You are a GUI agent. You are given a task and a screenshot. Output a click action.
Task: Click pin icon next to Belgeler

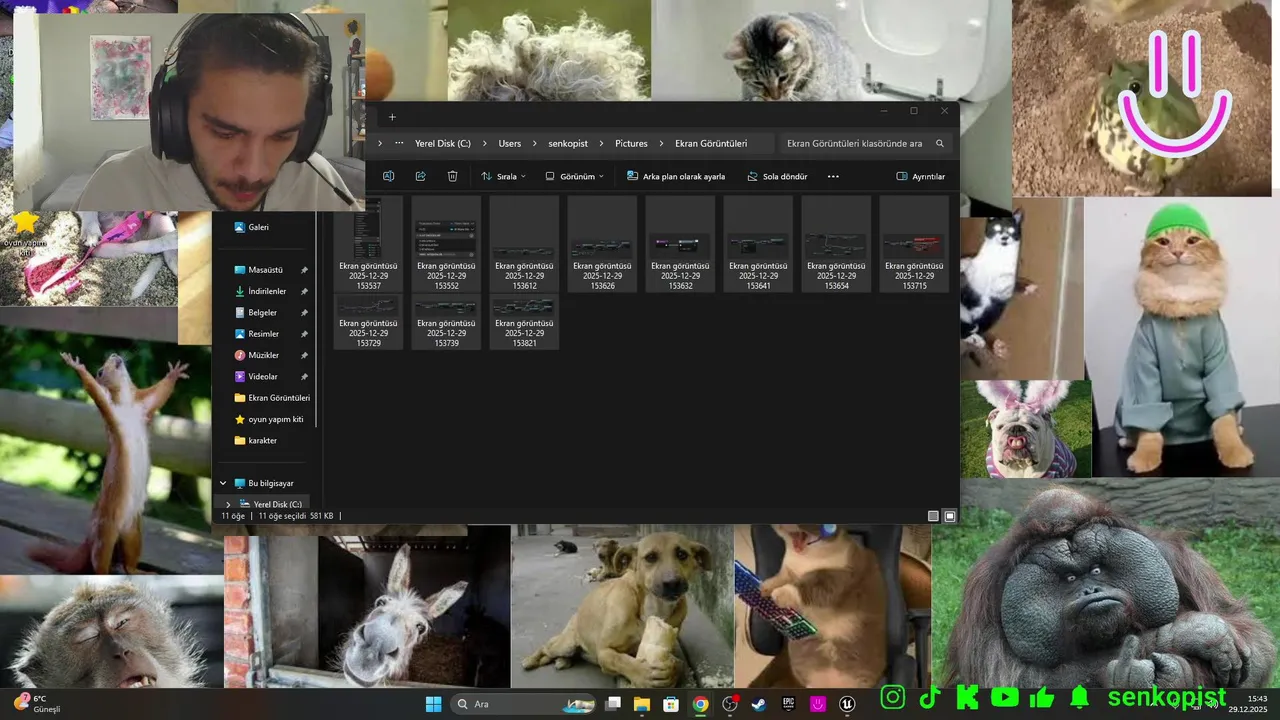pos(304,312)
